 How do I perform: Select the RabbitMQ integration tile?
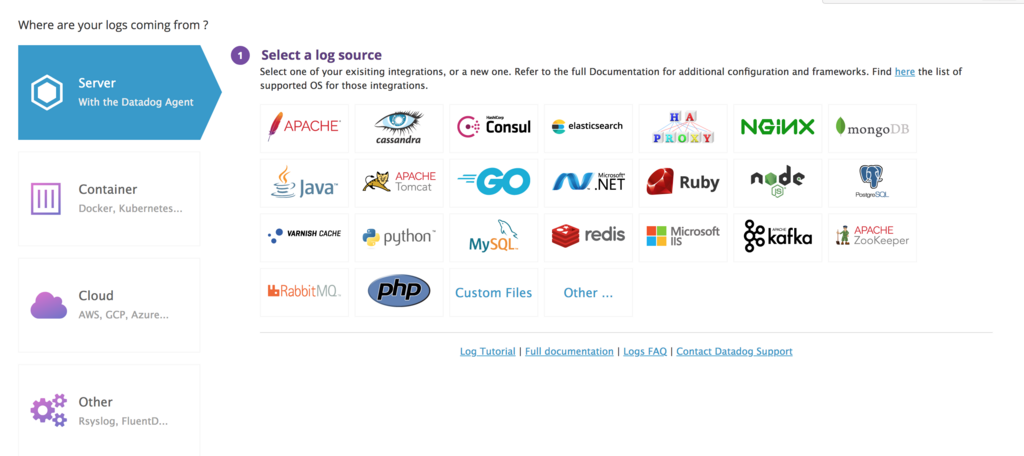point(304,292)
